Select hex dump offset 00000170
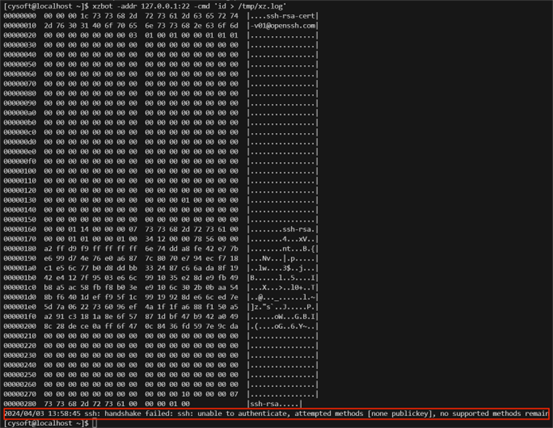Viewport: 553px width, 428px height. tap(20, 239)
